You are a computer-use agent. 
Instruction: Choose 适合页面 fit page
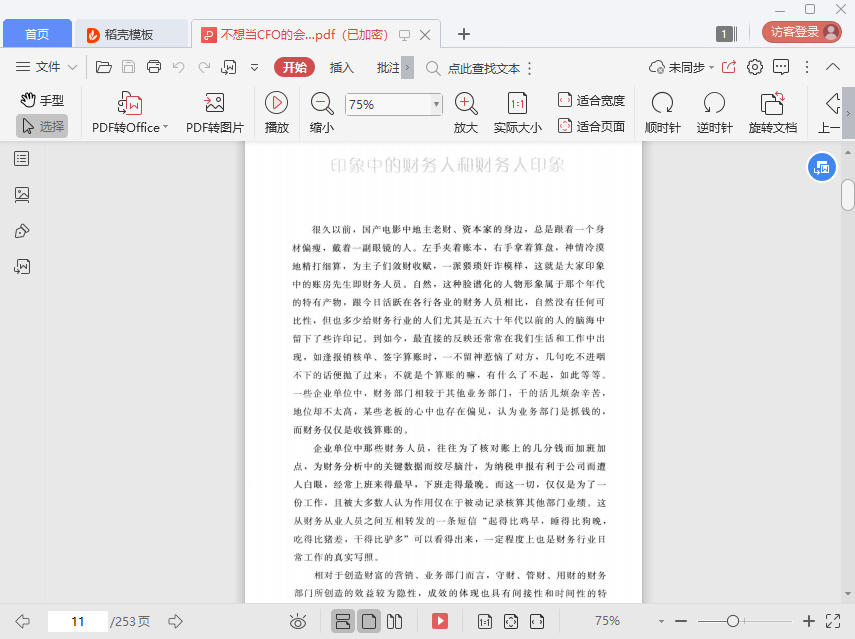(591, 126)
